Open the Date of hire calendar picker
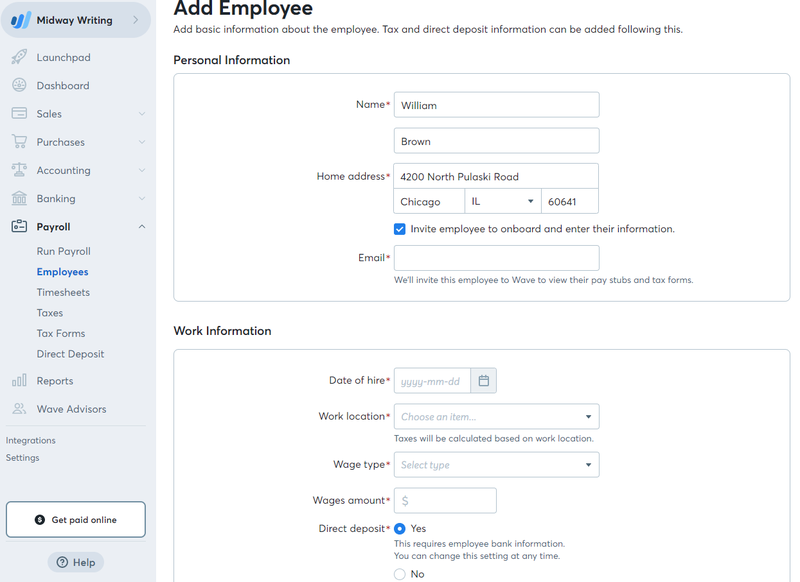Image resolution: width=800 pixels, height=582 pixels. 483,381
